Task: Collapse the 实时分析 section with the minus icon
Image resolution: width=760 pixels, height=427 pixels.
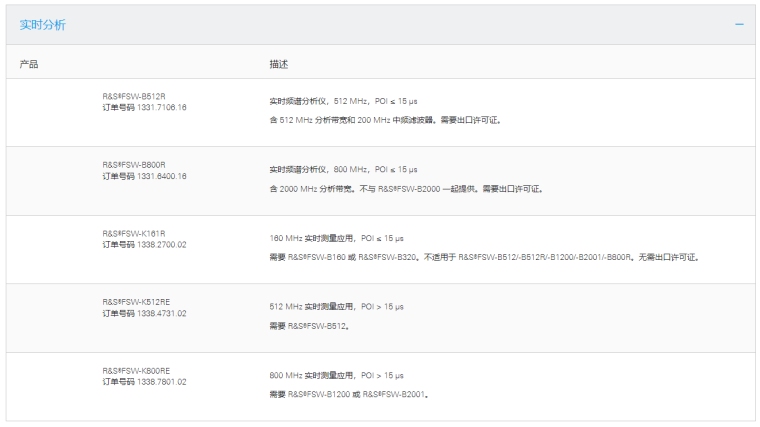Action: pyautogui.click(x=739, y=24)
